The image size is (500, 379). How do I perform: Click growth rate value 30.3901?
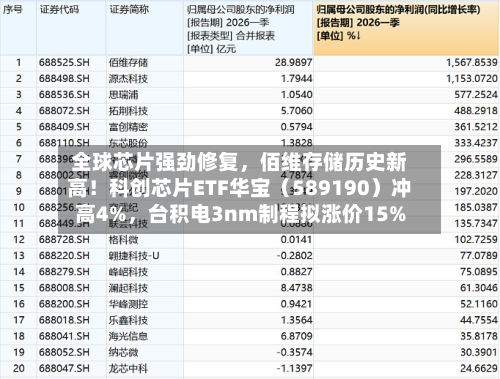(x=479, y=352)
